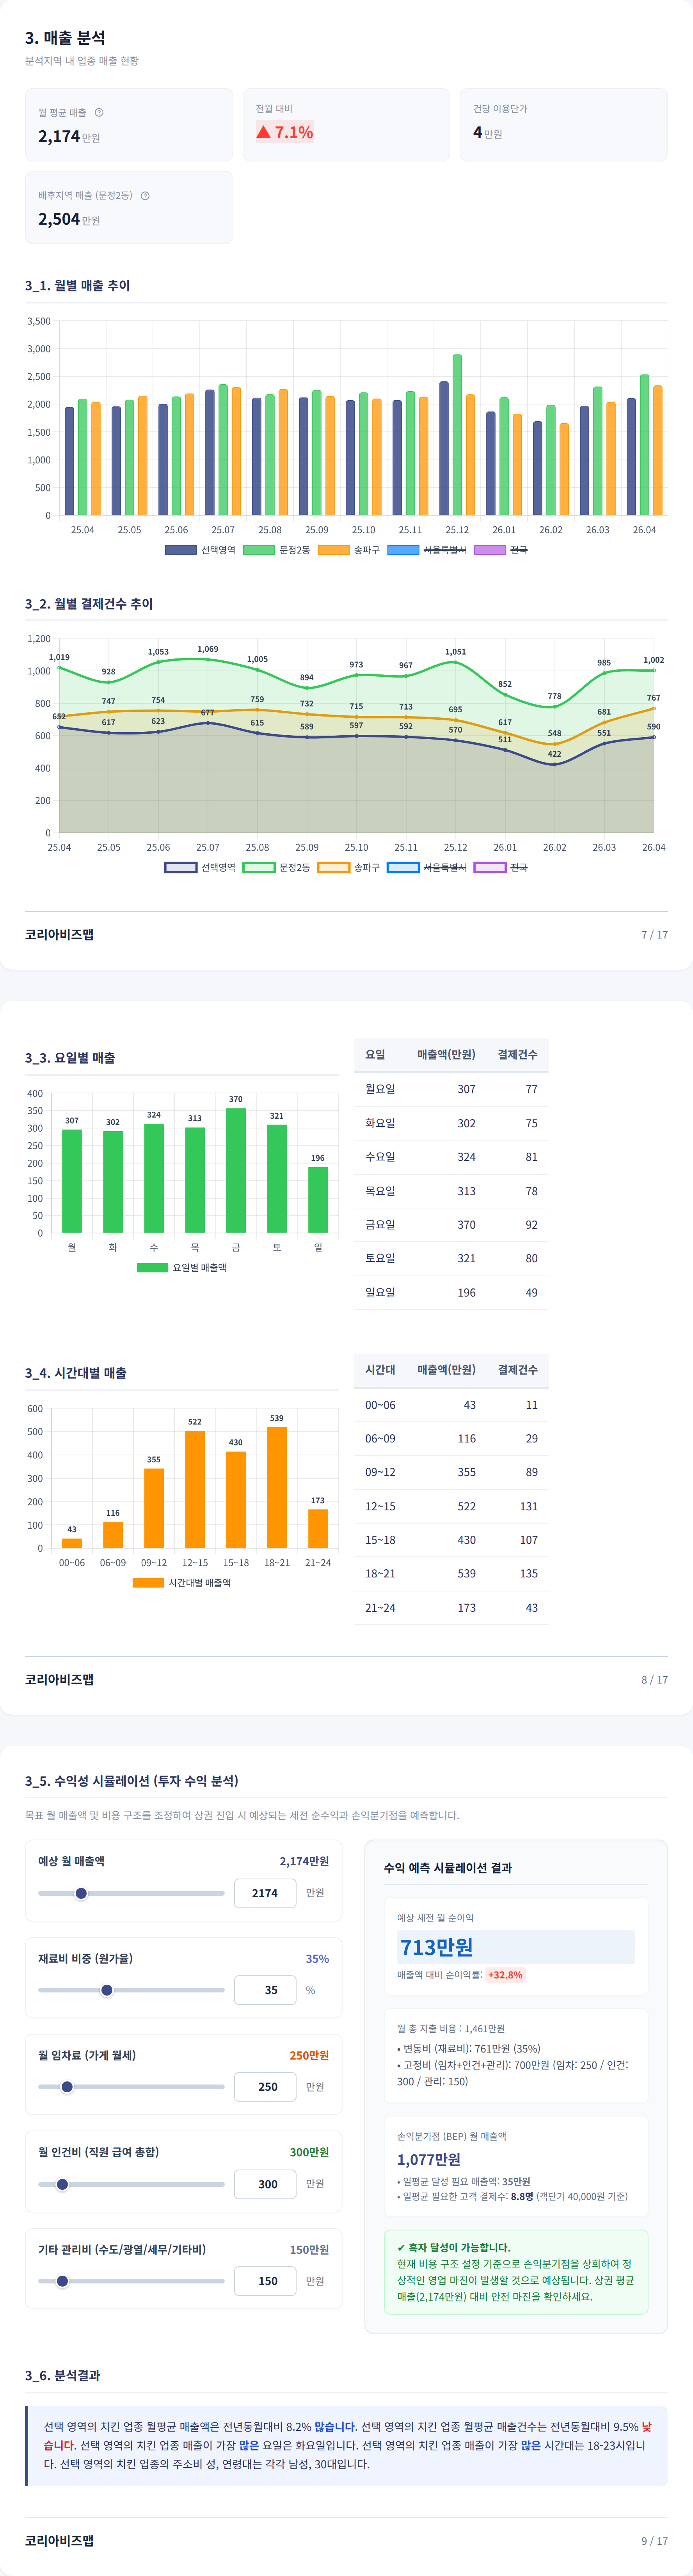Click the 시간대 column header
Screen dimensions: 693x2576
(380, 1369)
